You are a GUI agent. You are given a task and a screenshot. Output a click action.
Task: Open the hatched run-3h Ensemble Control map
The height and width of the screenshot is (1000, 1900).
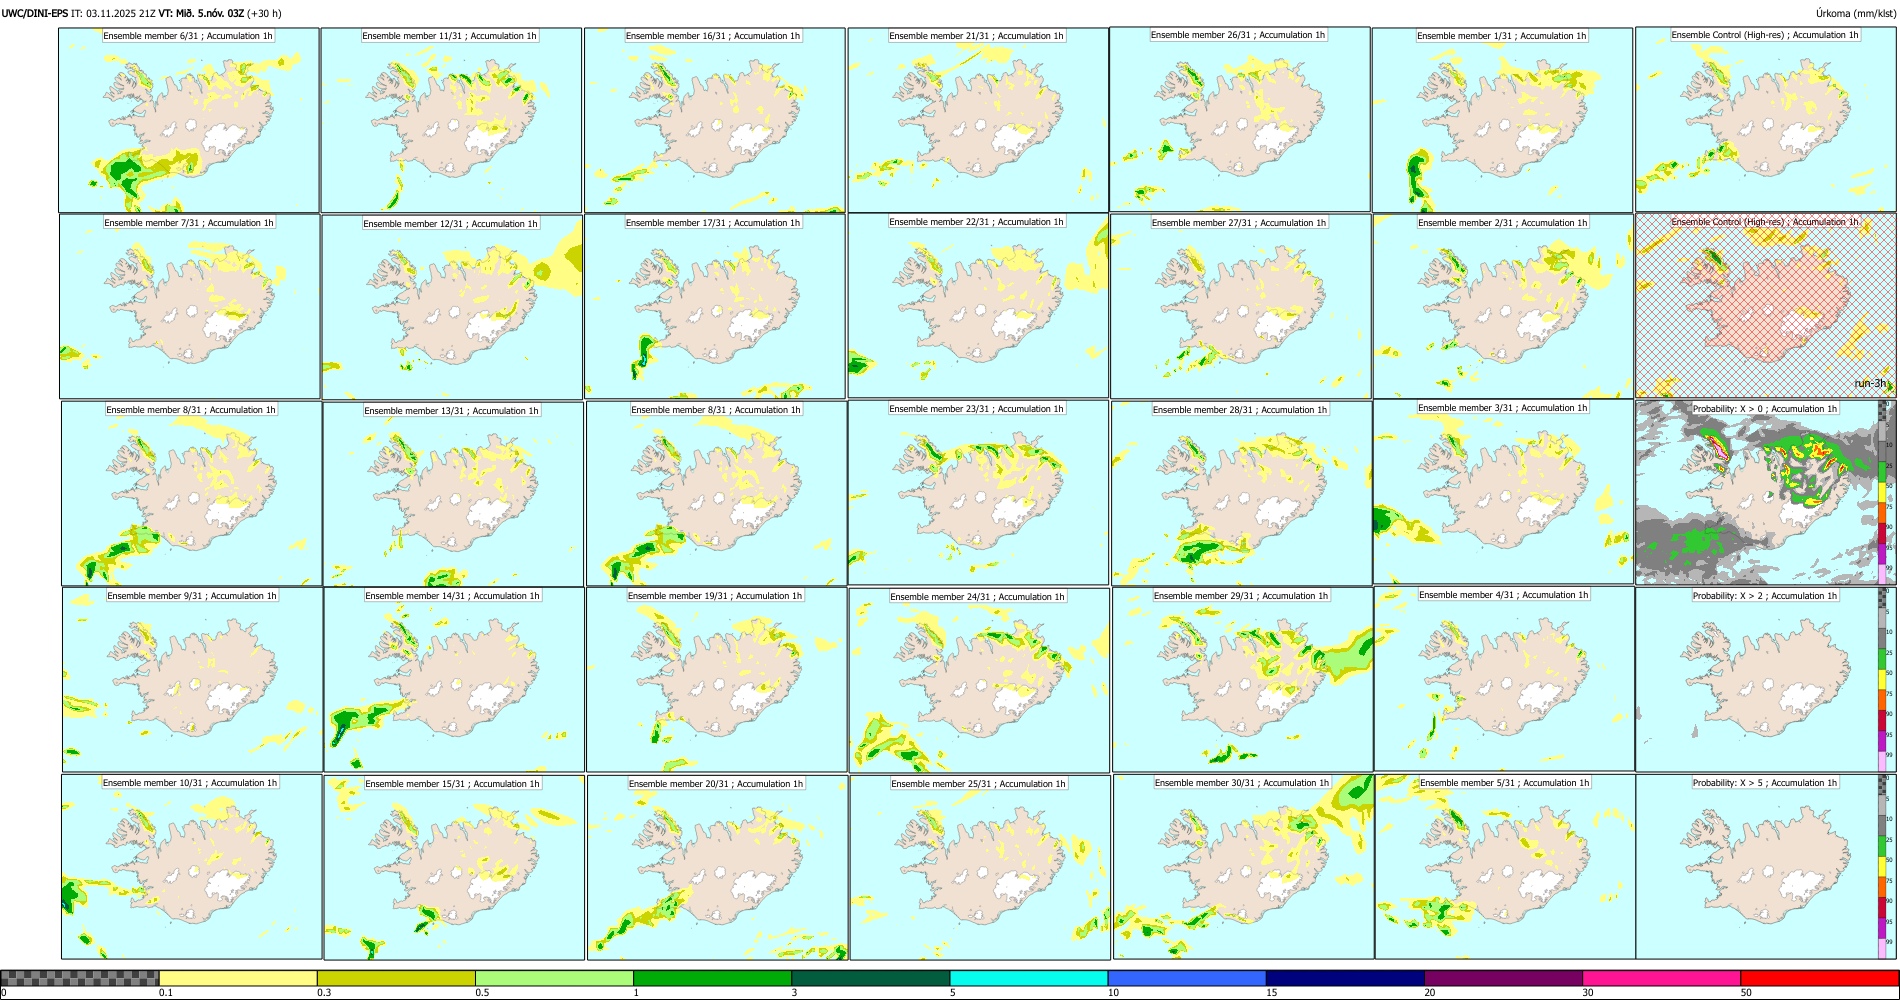click(x=1766, y=305)
